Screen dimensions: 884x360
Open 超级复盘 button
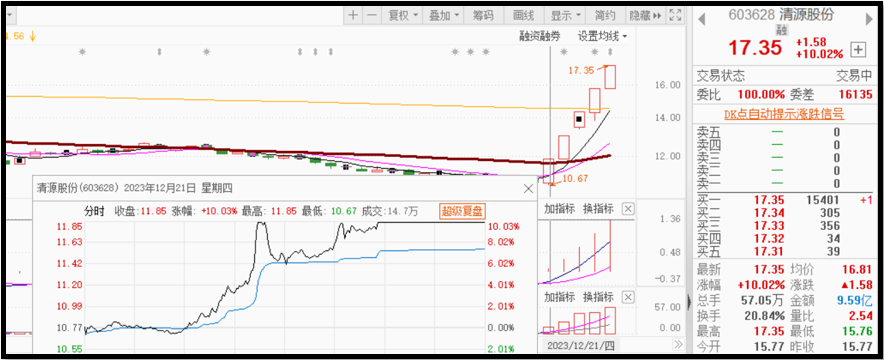coord(463,211)
